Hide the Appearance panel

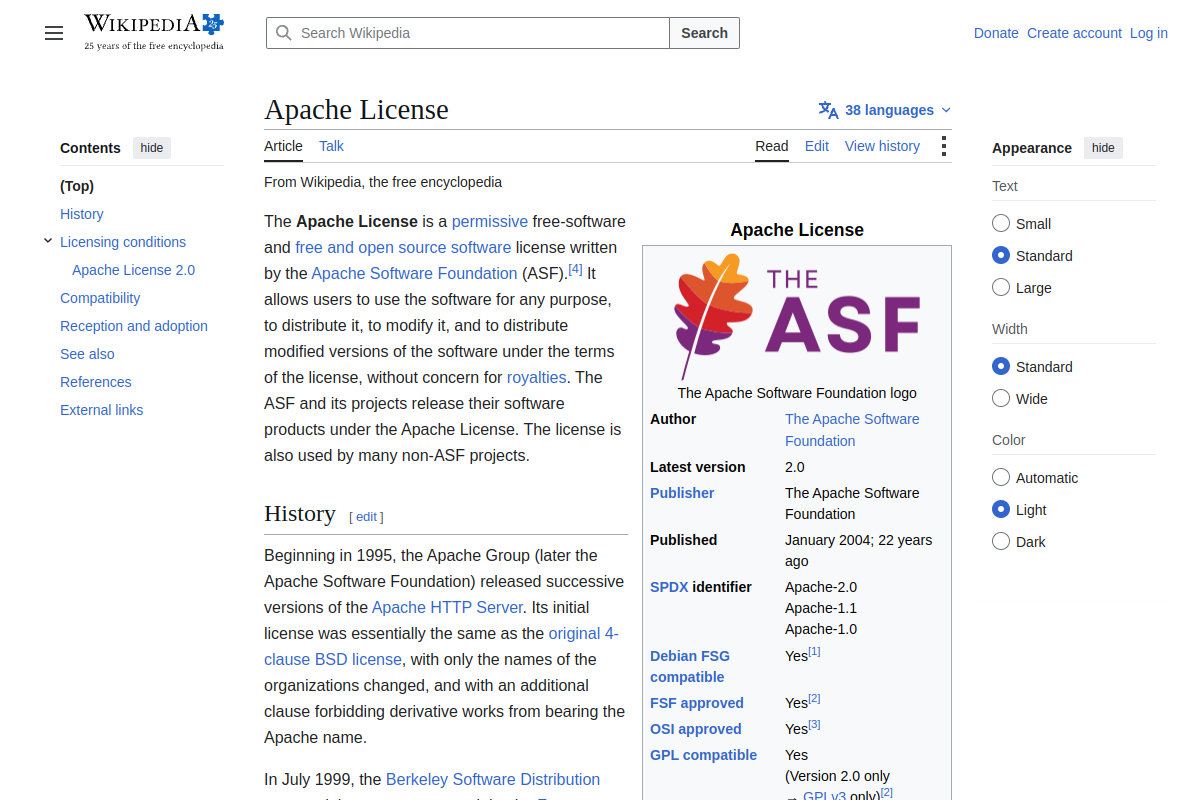(1103, 148)
